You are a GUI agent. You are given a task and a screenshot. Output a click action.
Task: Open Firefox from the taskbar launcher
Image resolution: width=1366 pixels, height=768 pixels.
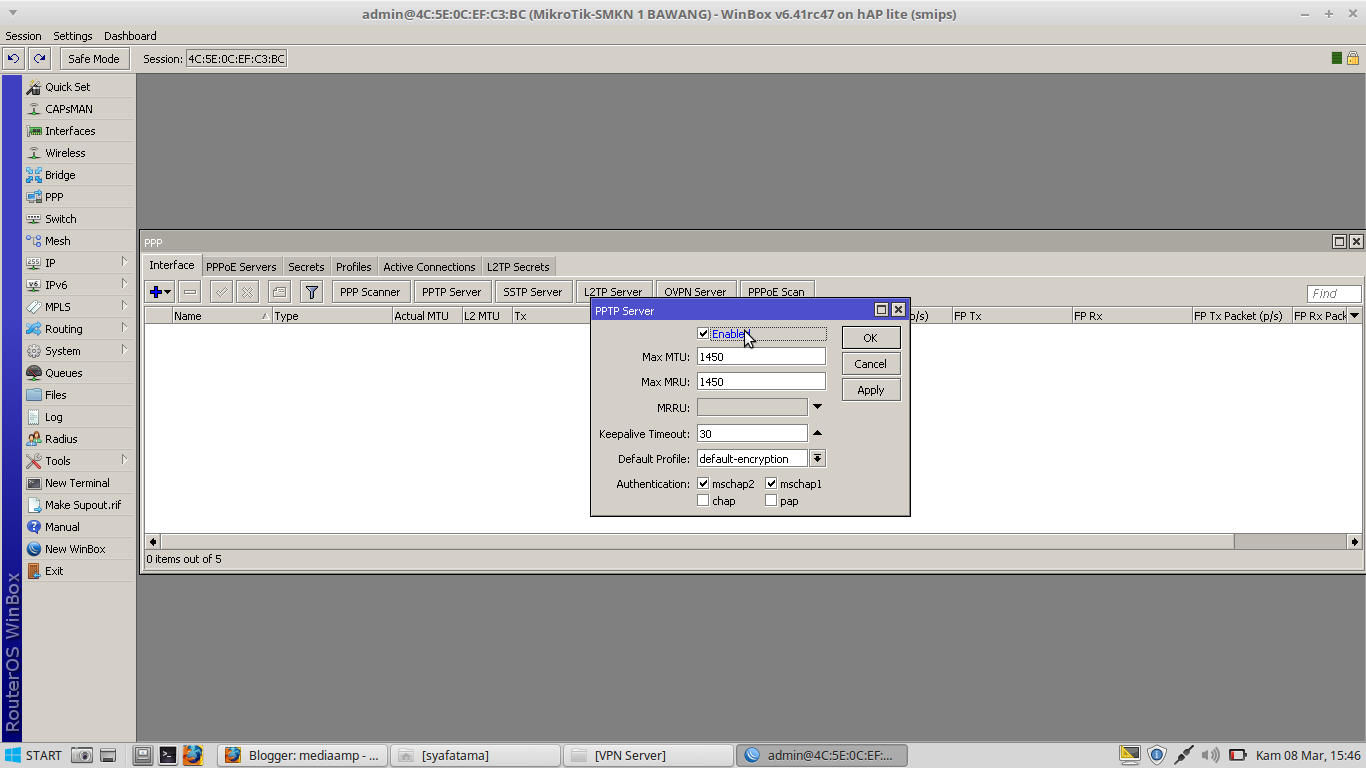coord(193,755)
